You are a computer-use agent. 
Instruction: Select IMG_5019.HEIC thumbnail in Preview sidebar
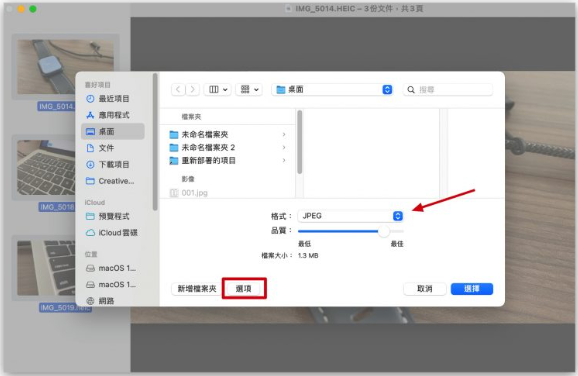46,268
